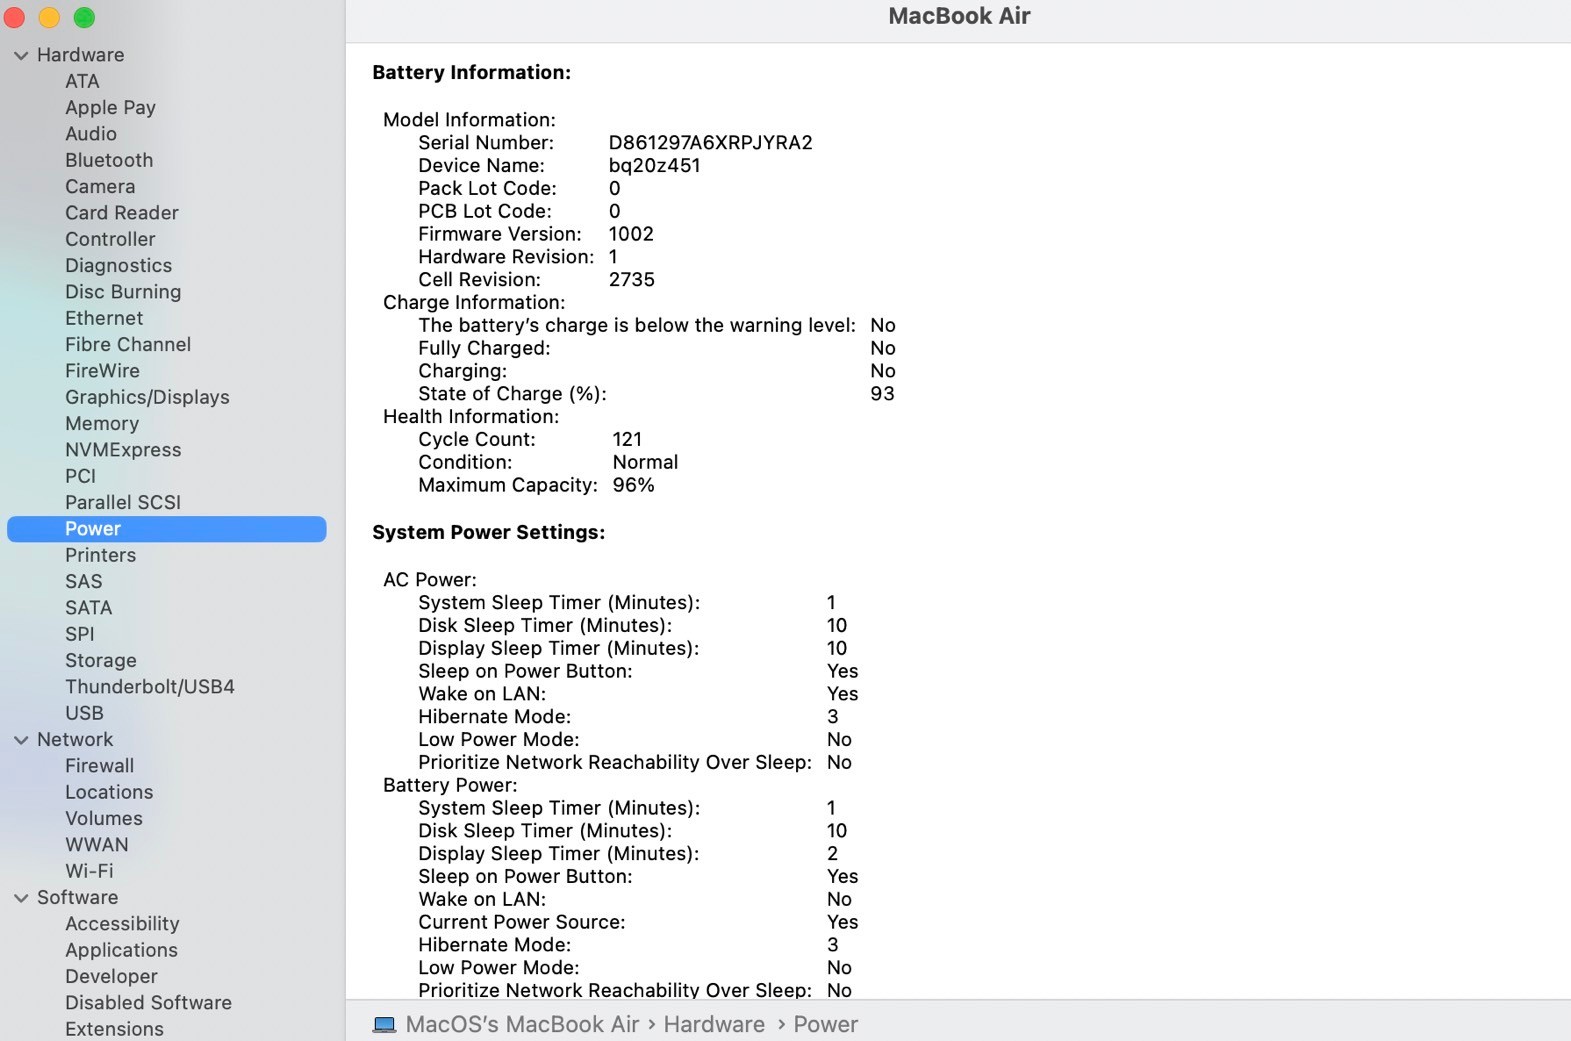The width and height of the screenshot is (1571, 1041).
Task: Select Thunderbolt/USB4 in the sidebar
Action: (x=150, y=687)
